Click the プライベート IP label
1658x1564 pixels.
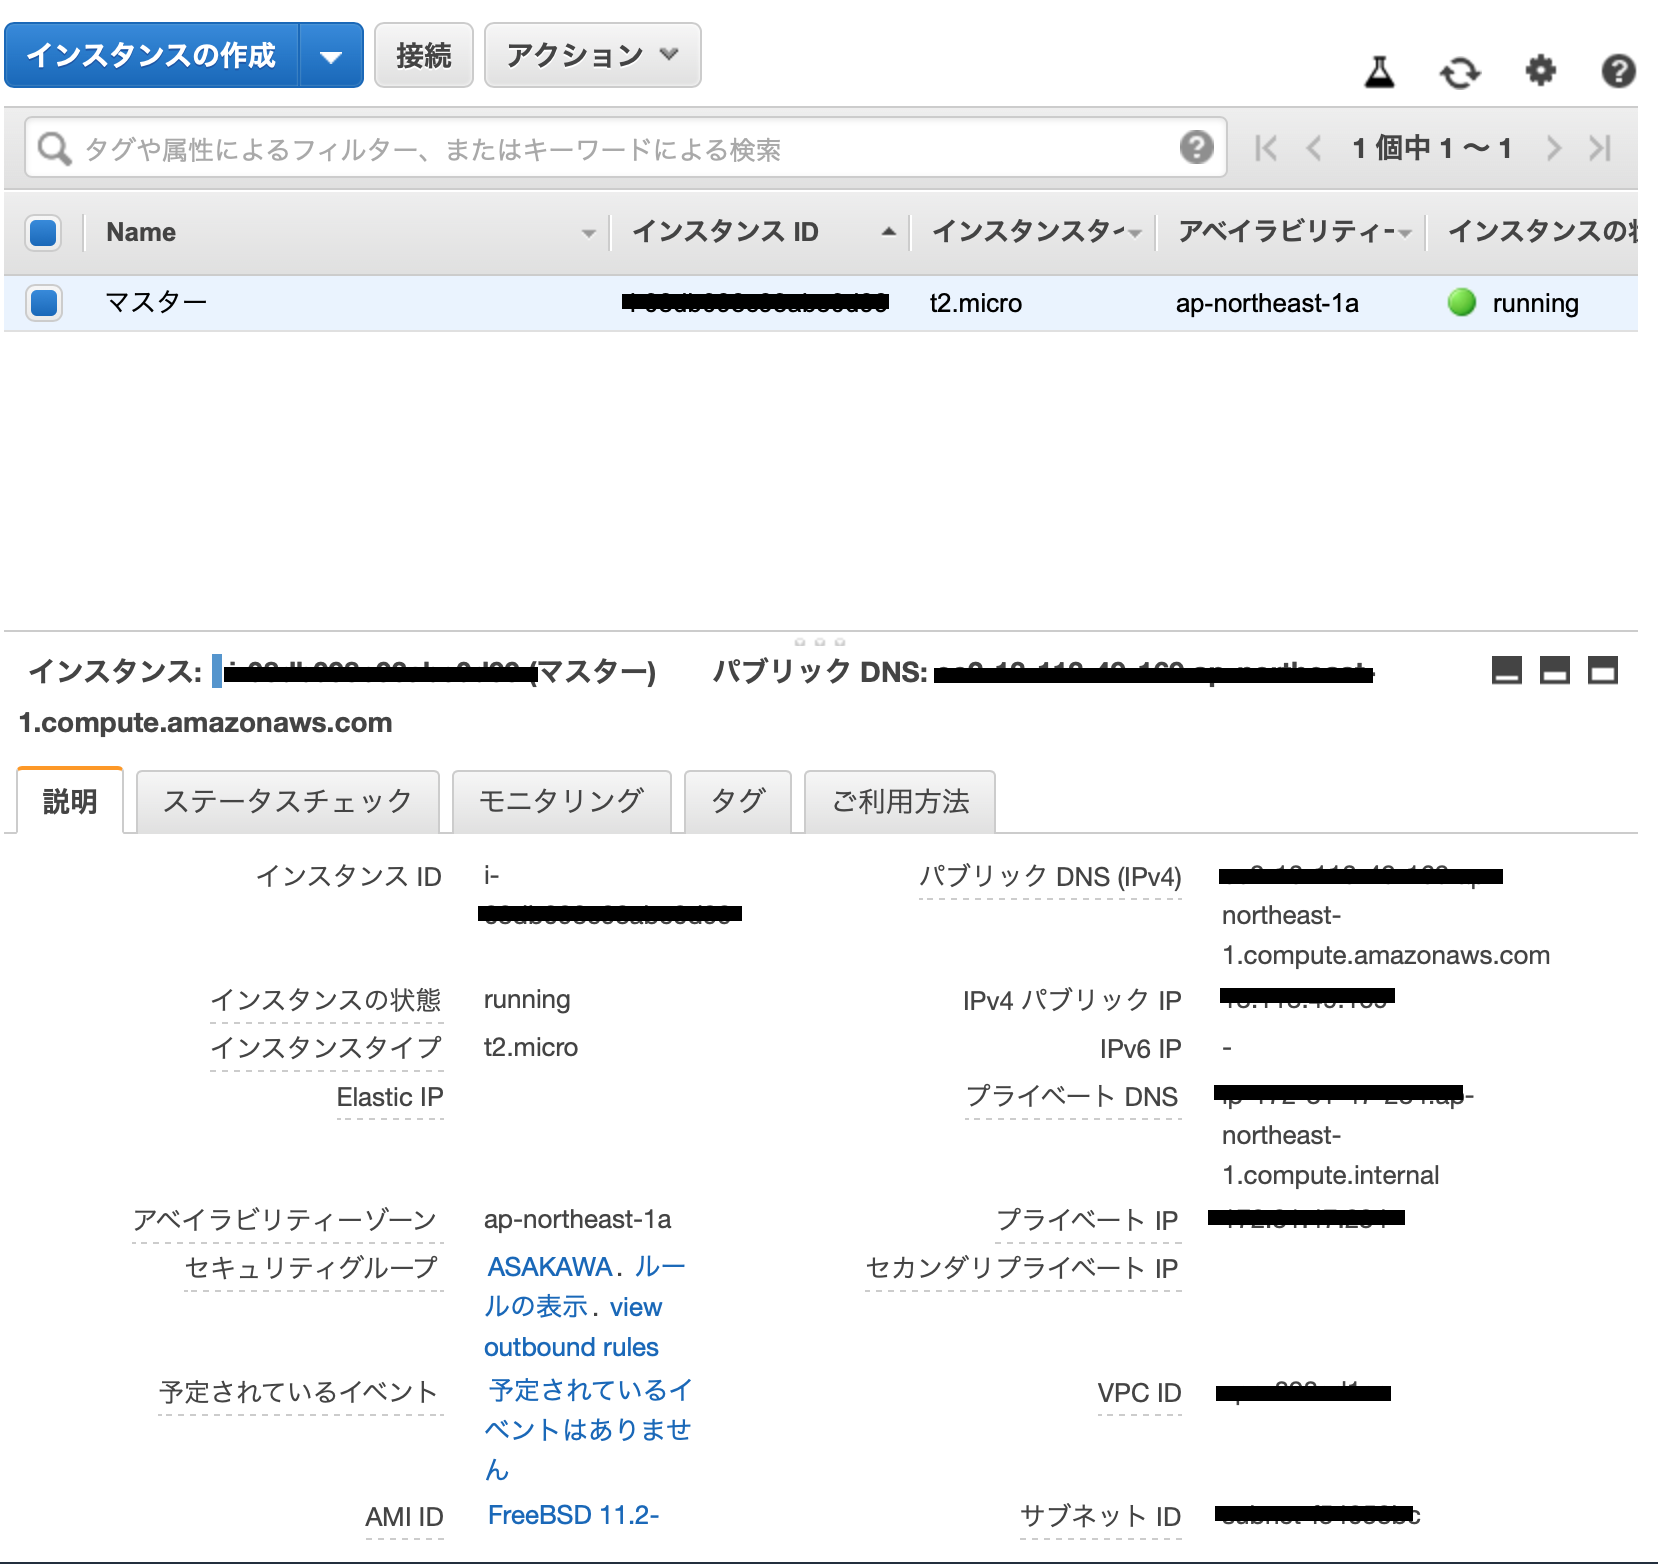click(x=1088, y=1220)
